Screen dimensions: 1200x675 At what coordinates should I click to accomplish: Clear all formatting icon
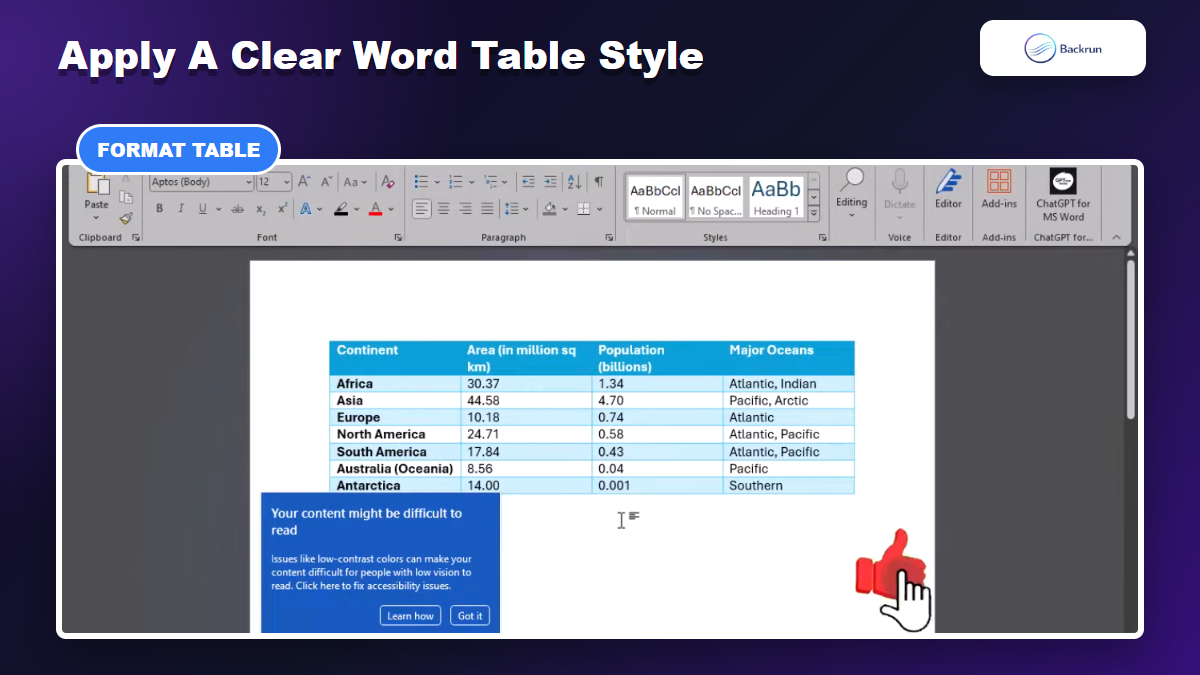click(387, 182)
